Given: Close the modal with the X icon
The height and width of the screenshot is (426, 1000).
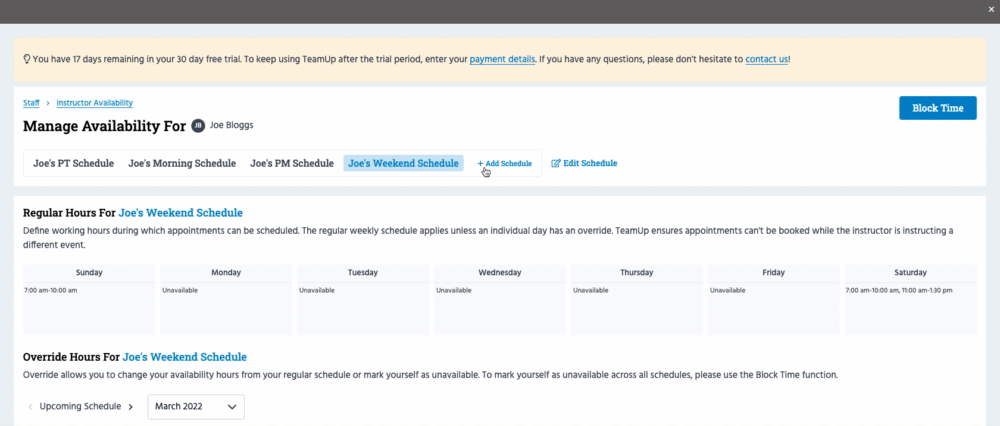Looking at the screenshot, I should click(989, 10).
